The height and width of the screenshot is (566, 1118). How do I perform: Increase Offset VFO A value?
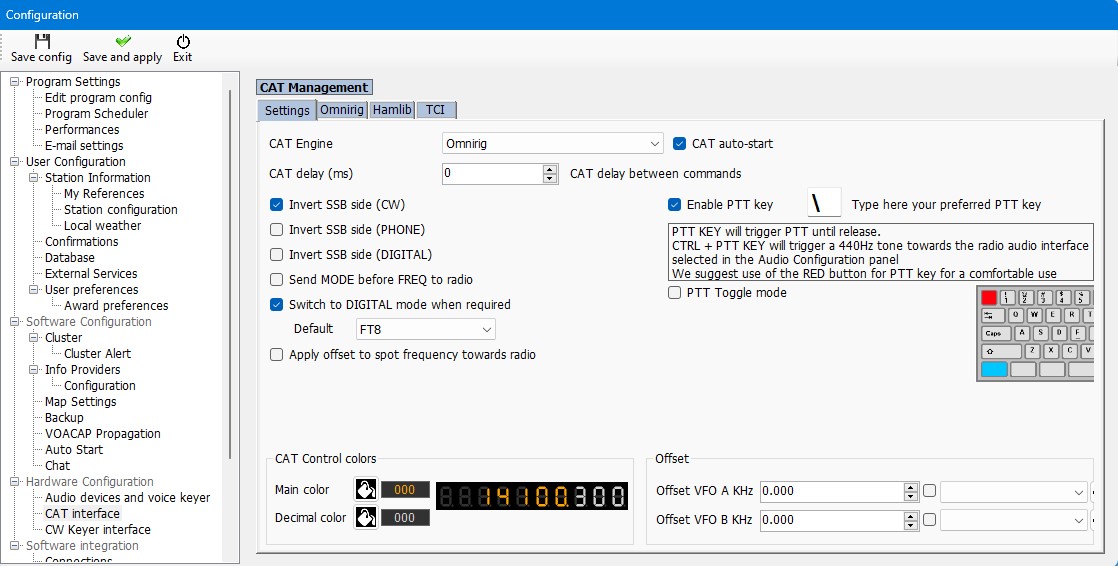coord(911,487)
